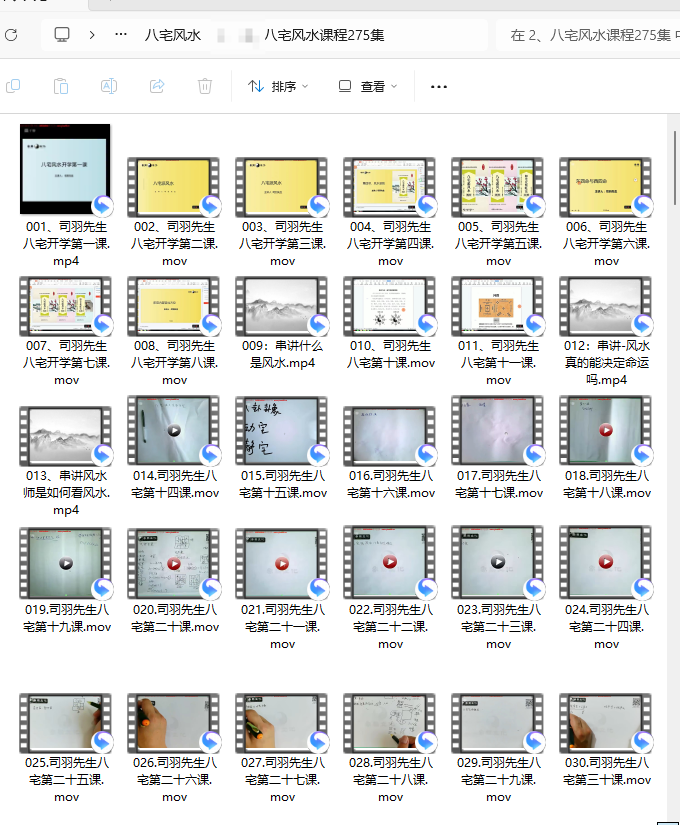Click the Delete trash icon
Screen dimensions: 680x825
click(205, 86)
